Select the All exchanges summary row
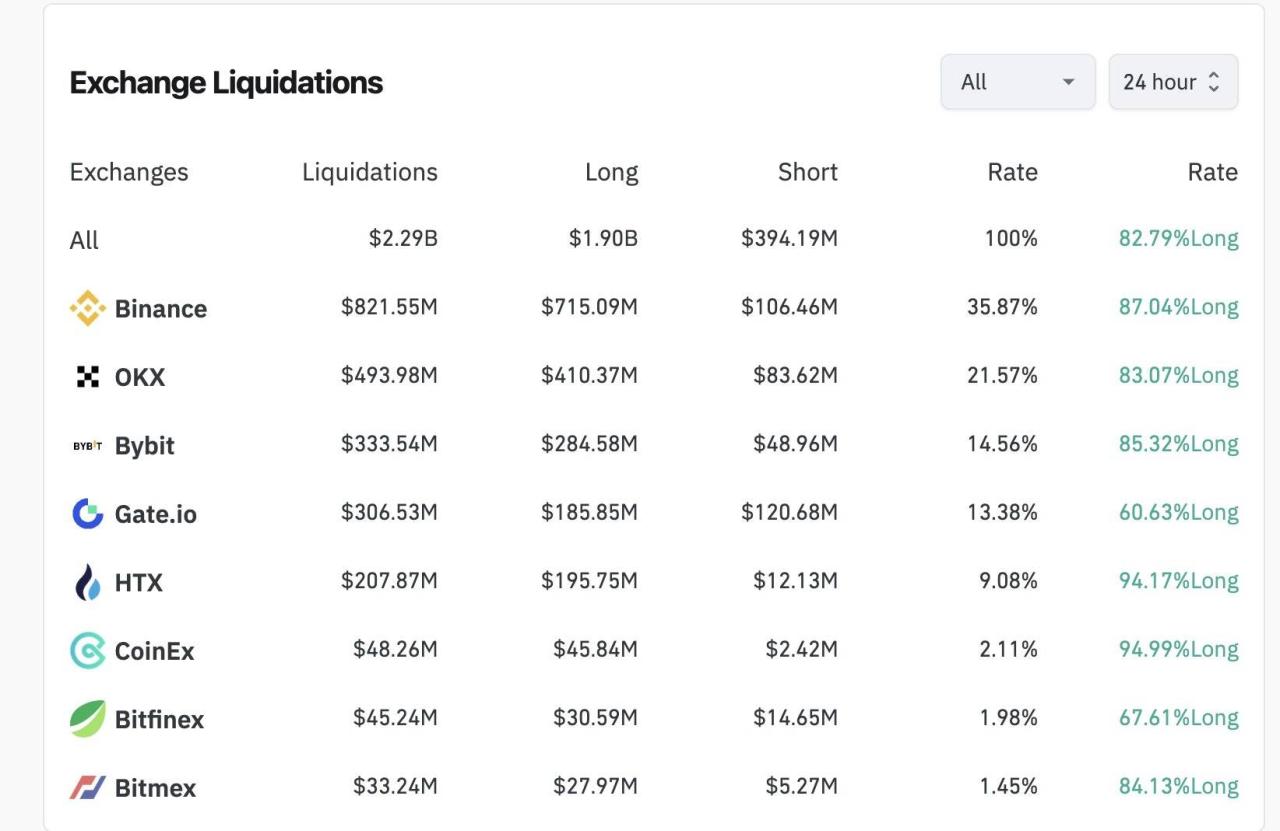The width and height of the screenshot is (1280, 831). 84,240
